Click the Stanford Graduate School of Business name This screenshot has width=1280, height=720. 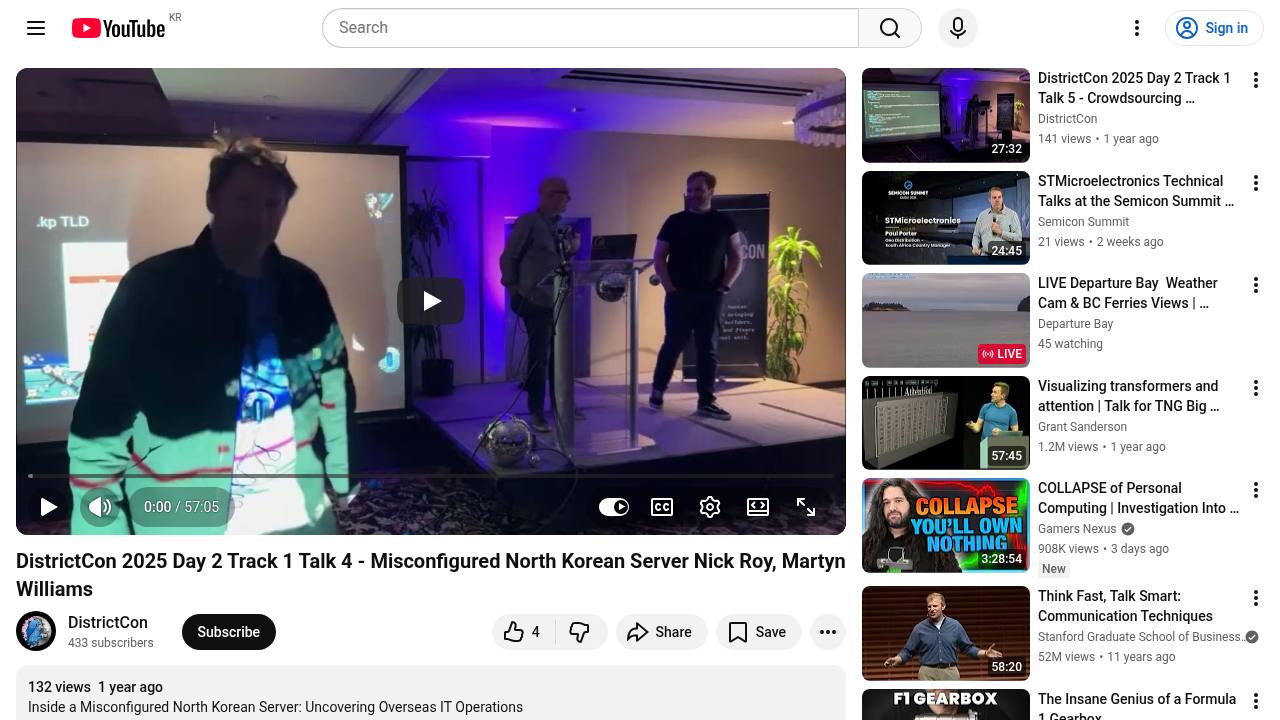[x=1140, y=637]
